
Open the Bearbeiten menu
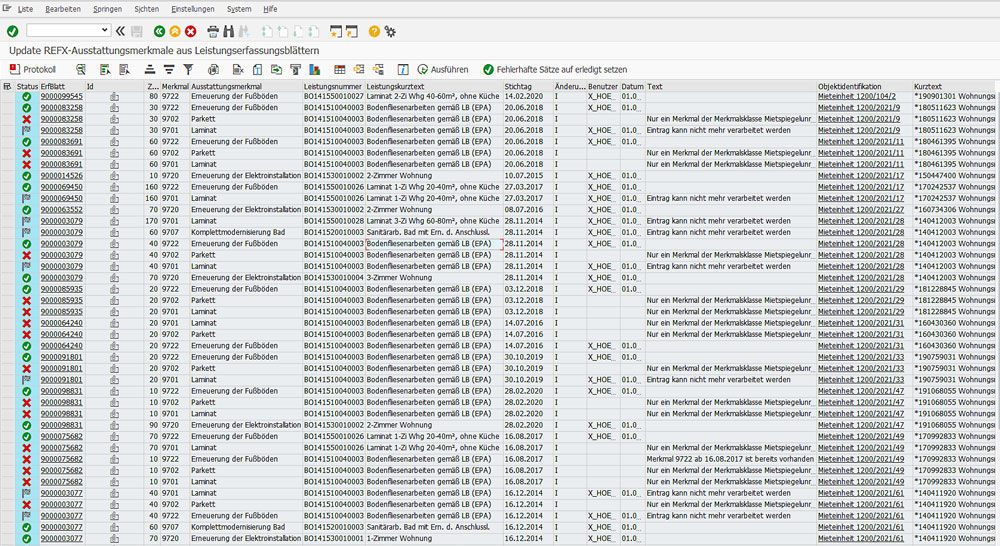(x=63, y=8)
